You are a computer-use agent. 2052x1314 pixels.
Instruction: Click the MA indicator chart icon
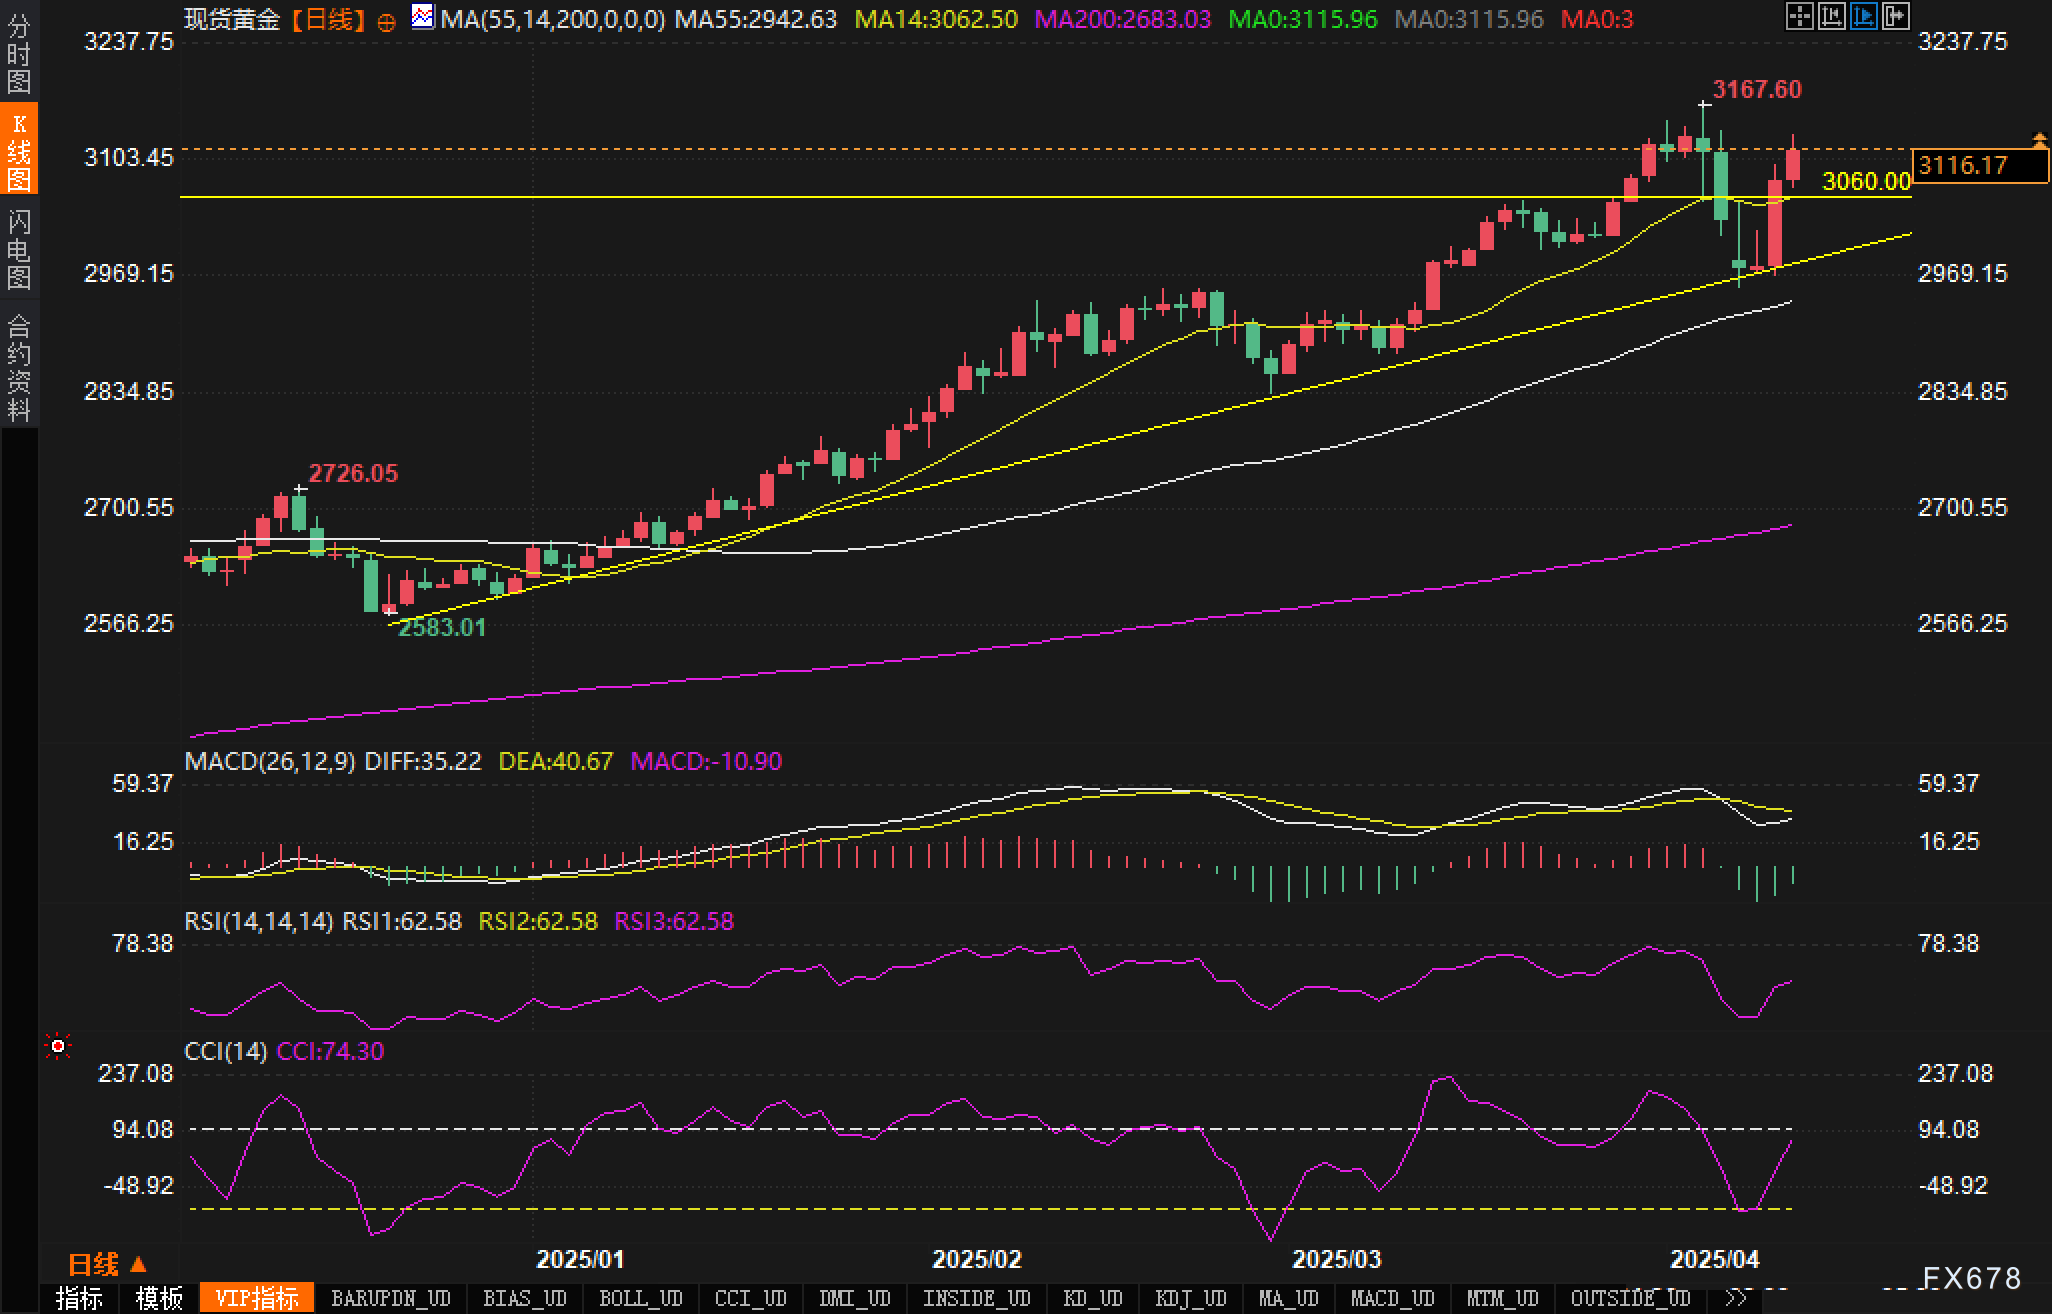(x=423, y=17)
